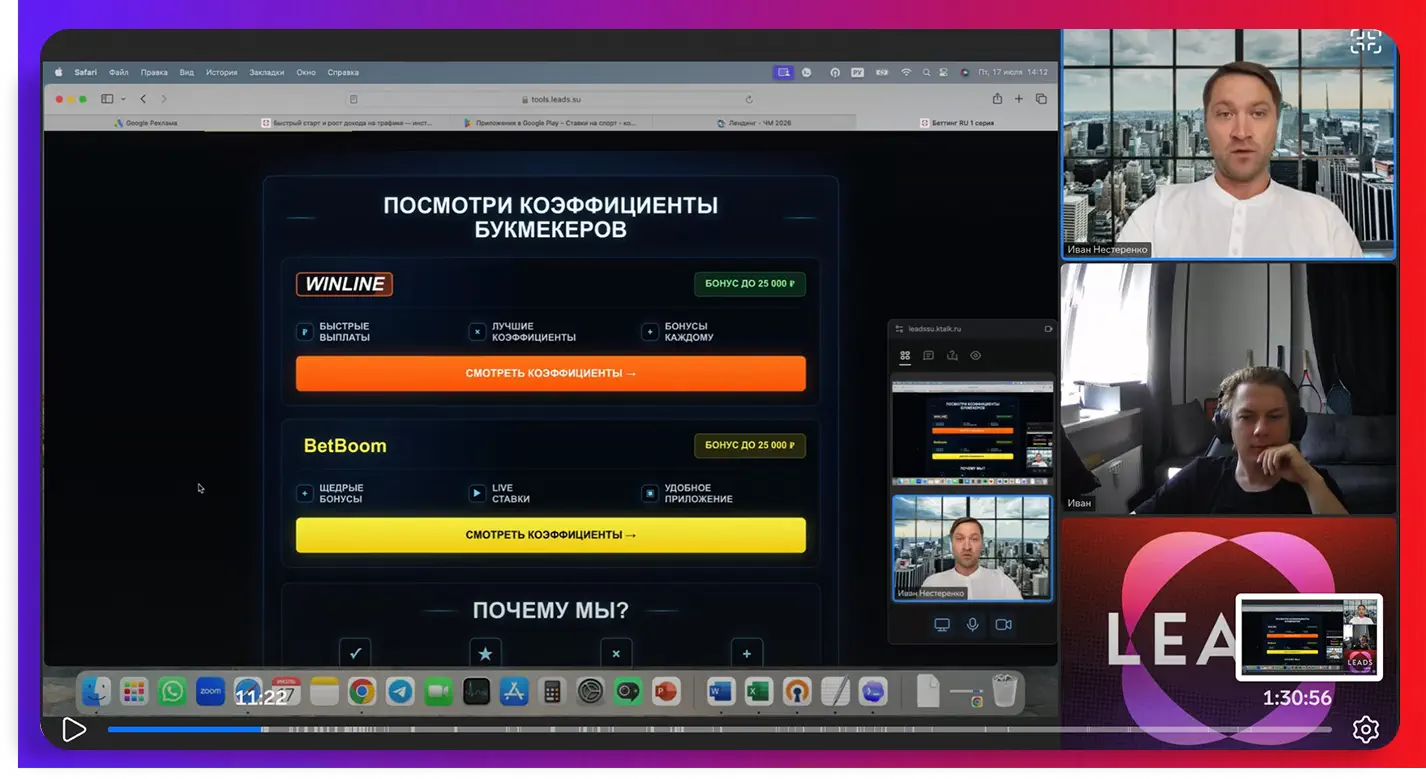Click the Live ставки play icon
The image size is (1426, 779).
click(477, 494)
